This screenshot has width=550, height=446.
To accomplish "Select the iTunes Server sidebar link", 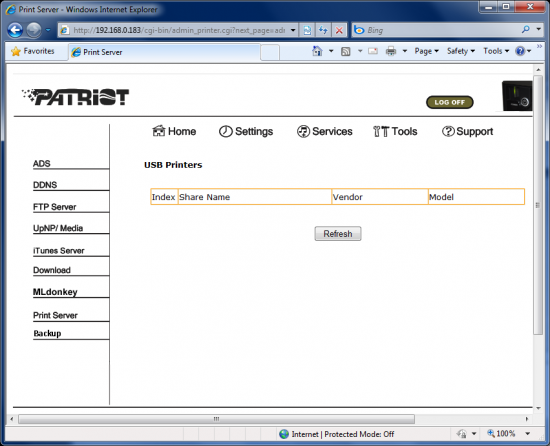I will click(59, 251).
